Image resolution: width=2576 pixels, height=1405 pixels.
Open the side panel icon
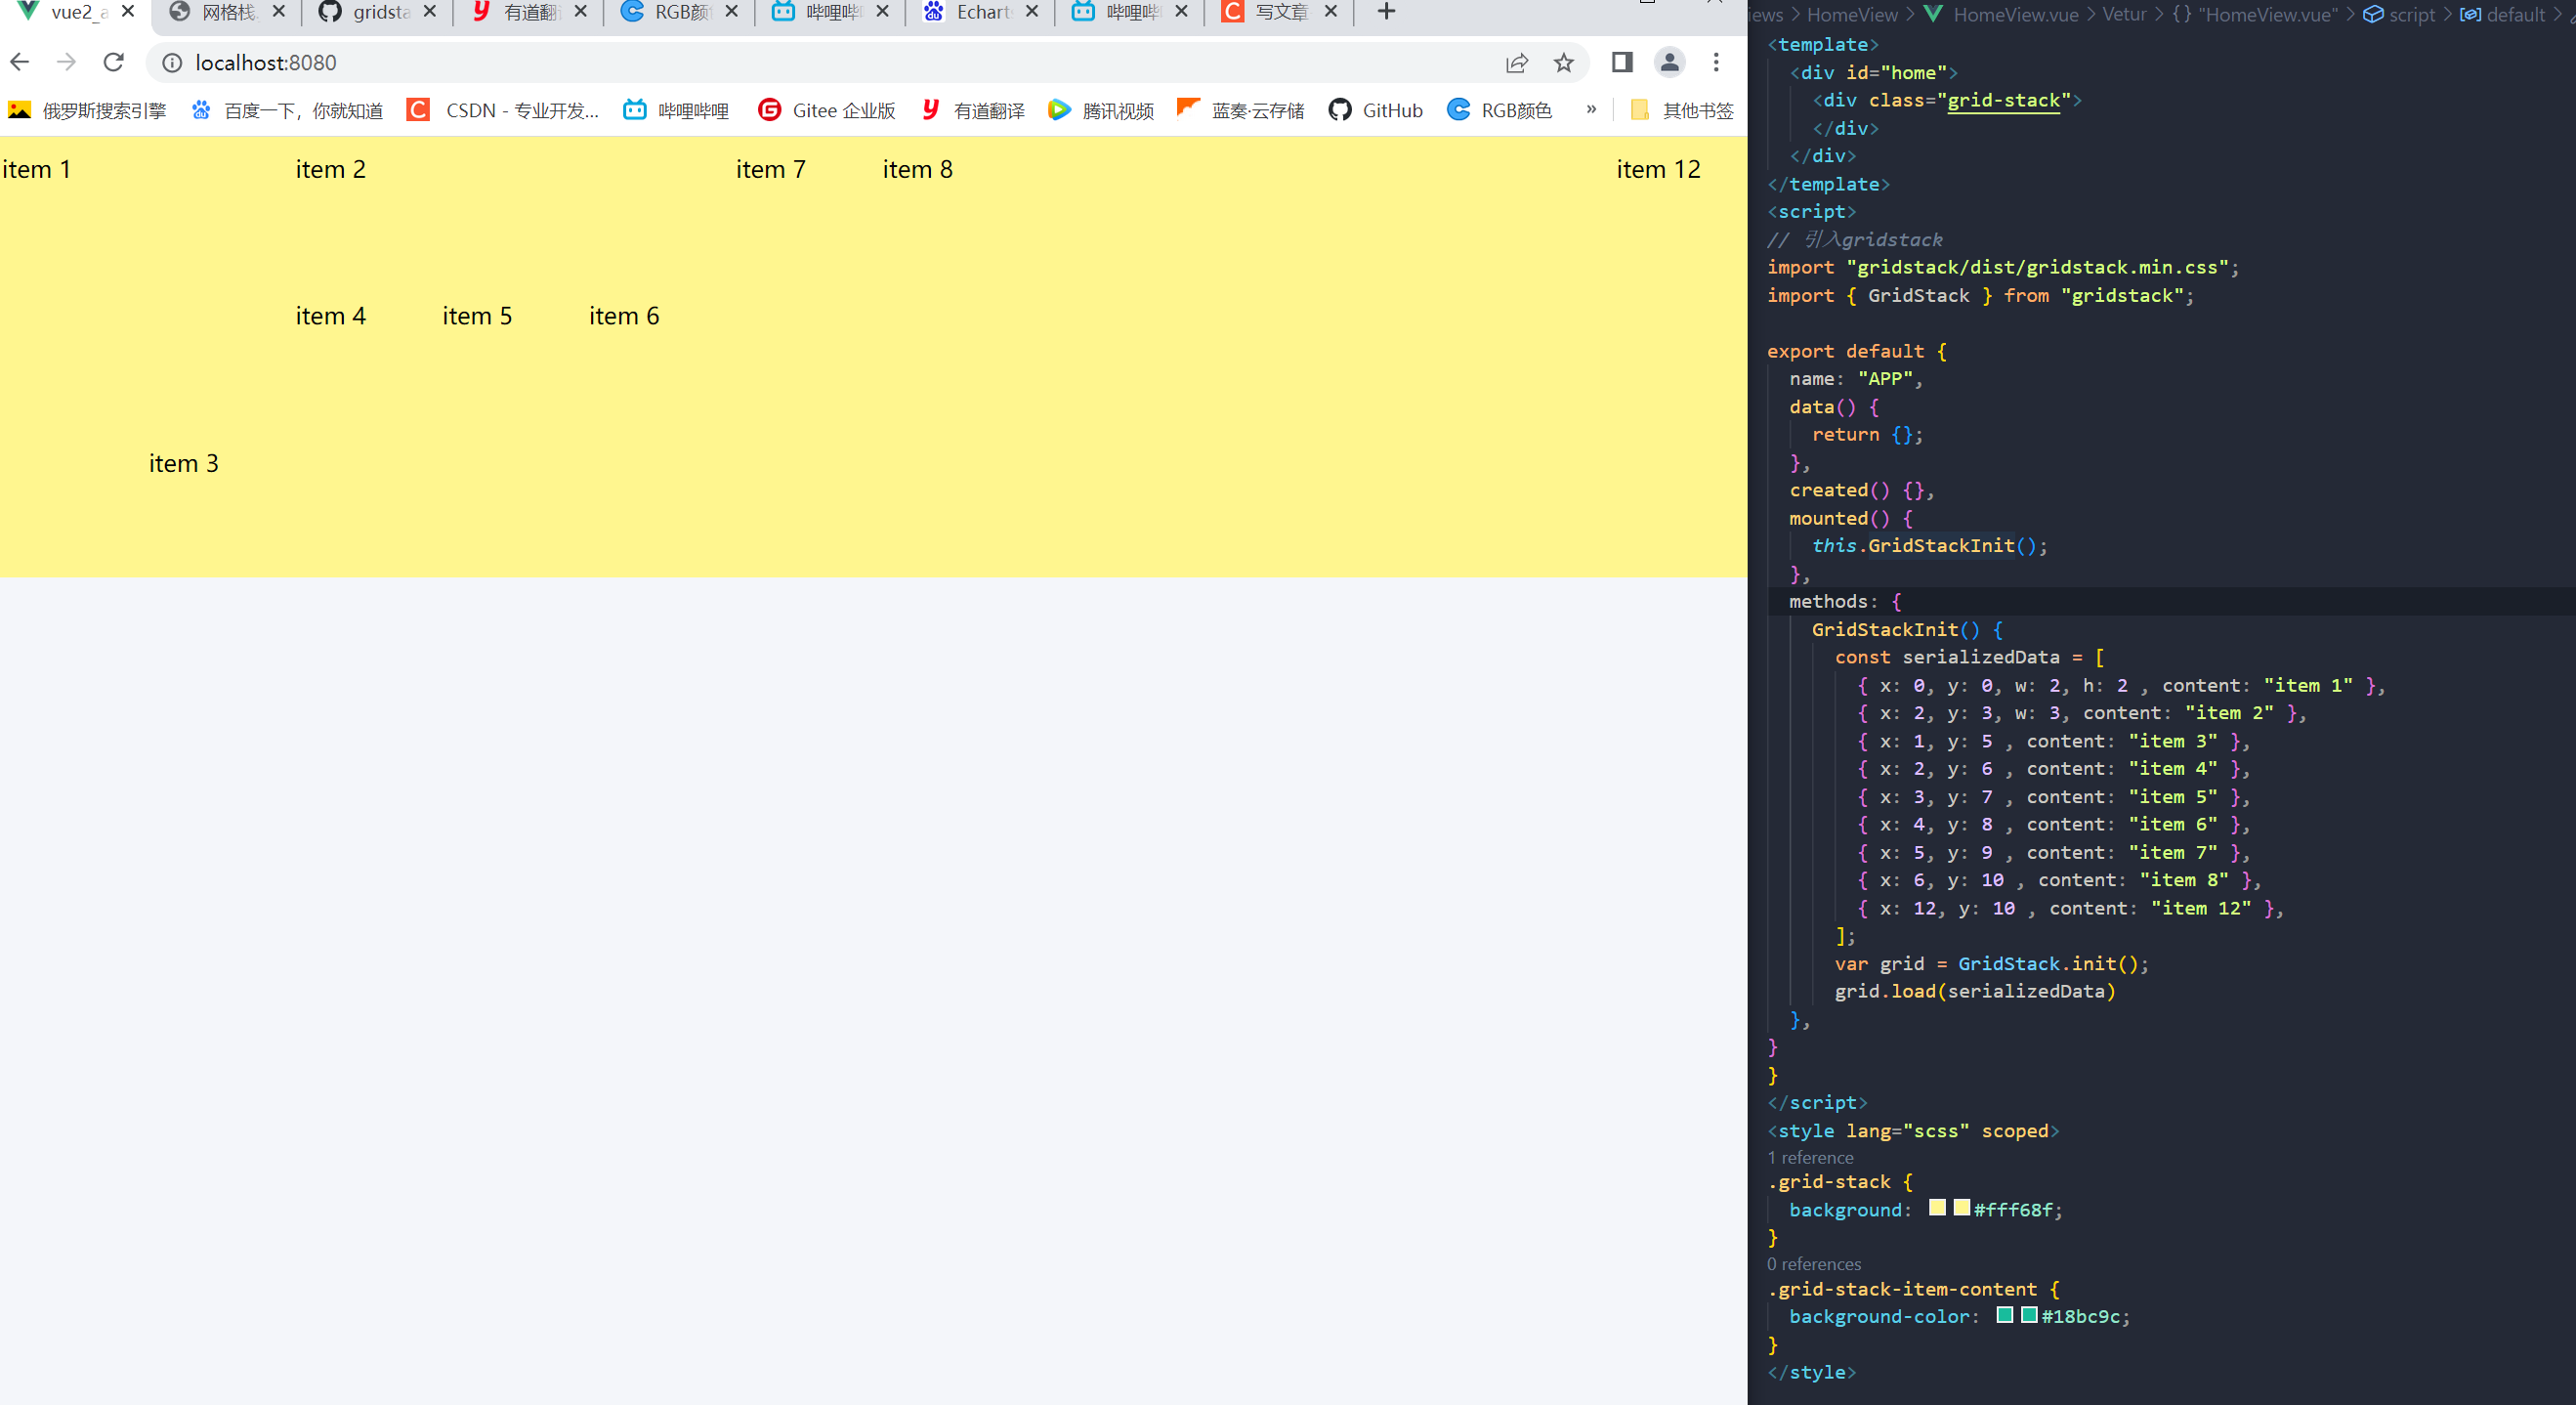coord(1621,62)
